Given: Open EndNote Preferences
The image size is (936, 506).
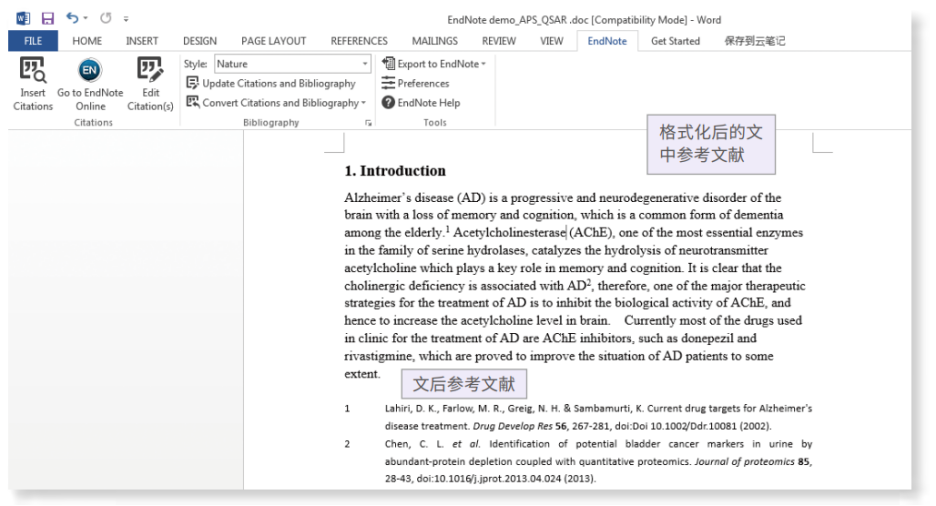Looking at the screenshot, I should coord(415,83).
